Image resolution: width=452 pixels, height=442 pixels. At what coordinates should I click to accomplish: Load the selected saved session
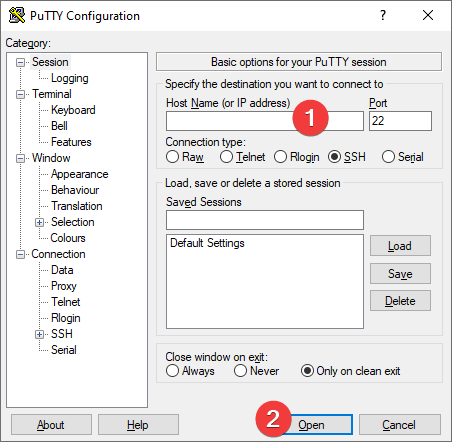coord(400,246)
